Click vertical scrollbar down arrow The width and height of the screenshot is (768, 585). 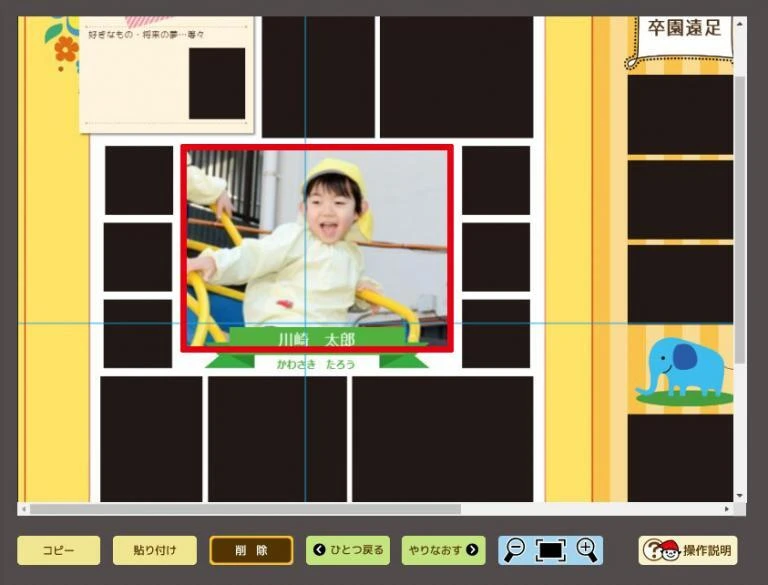pos(740,496)
